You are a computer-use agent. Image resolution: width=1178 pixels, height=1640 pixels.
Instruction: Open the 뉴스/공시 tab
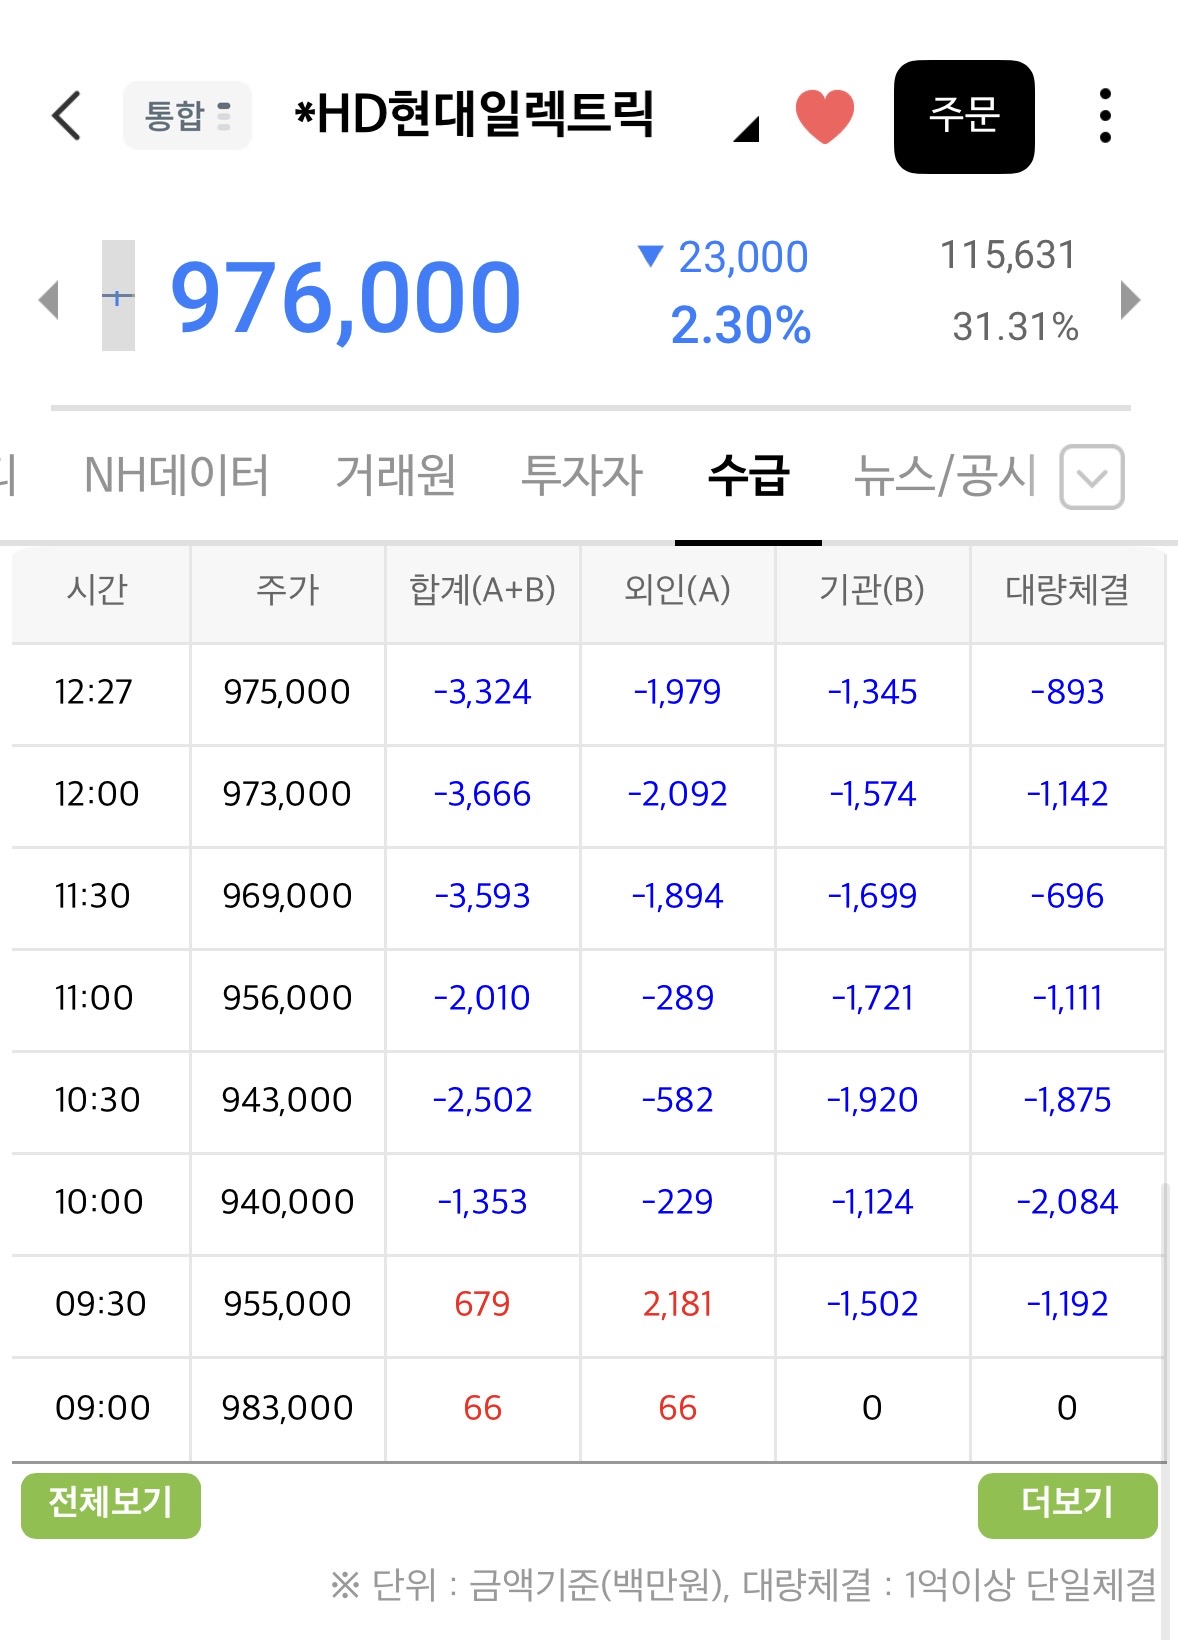(x=945, y=475)
